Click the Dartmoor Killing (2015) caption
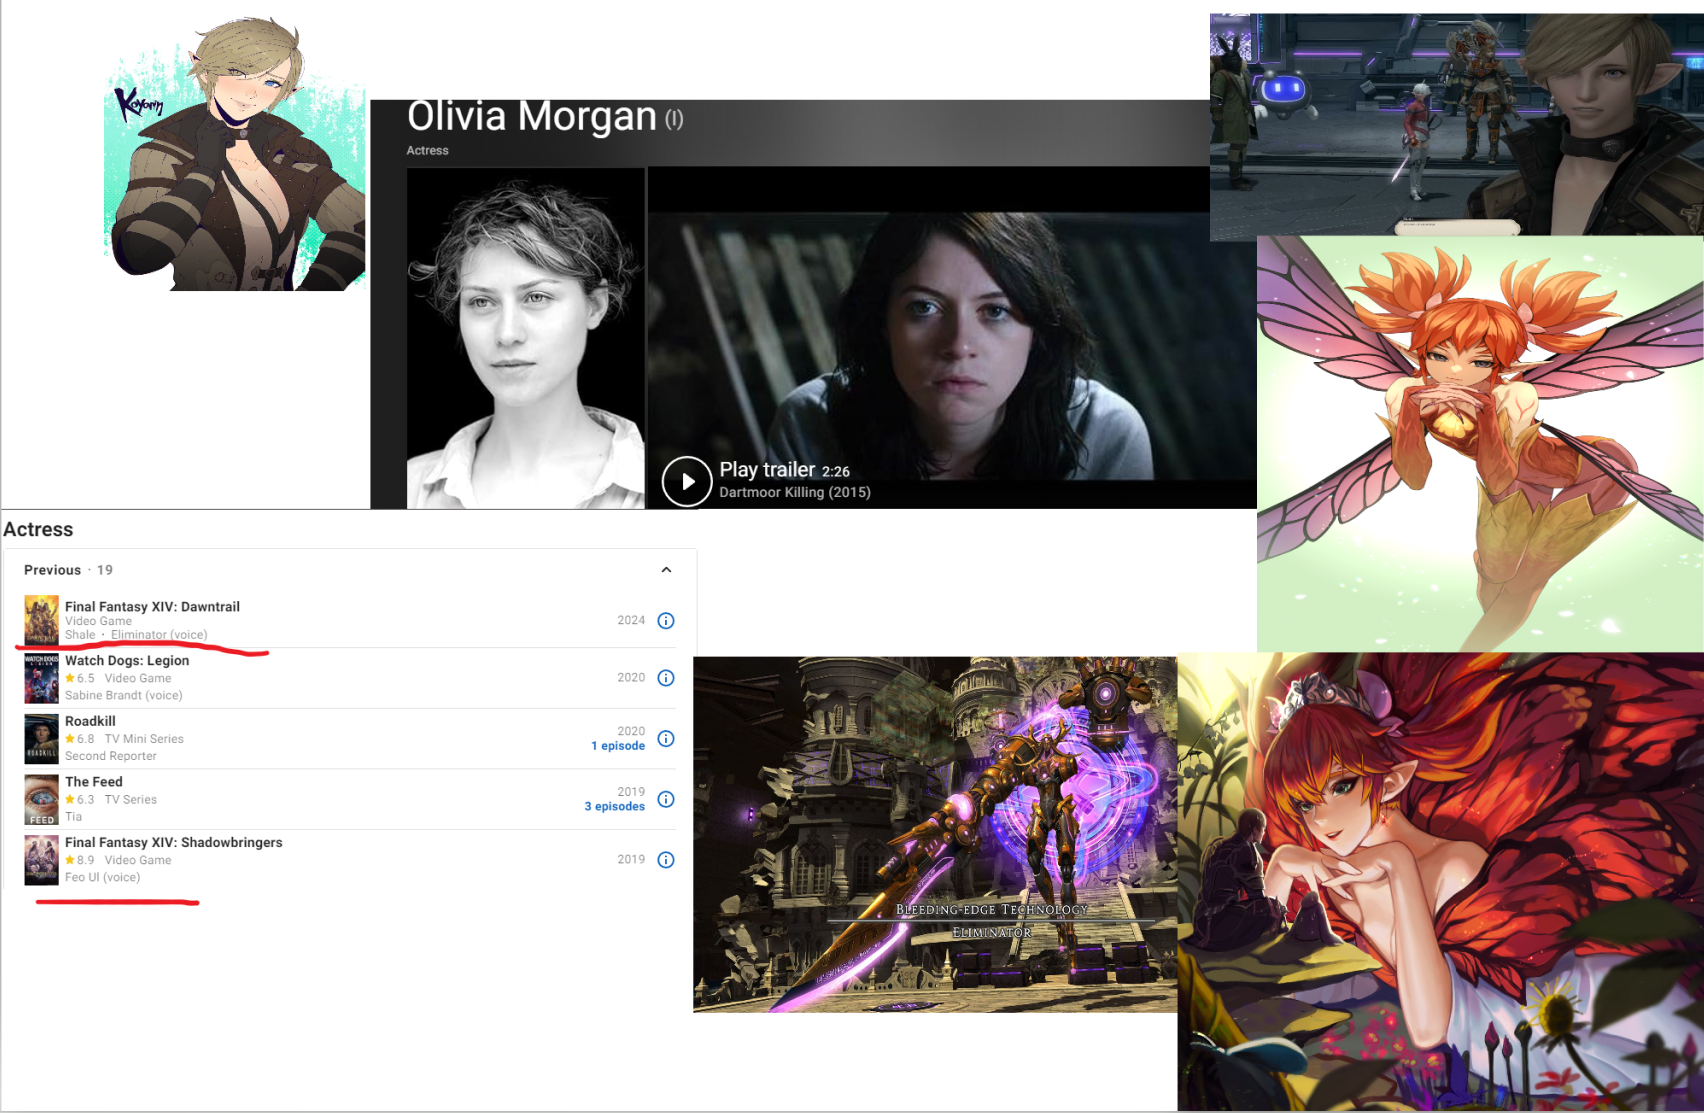Image resolution: width=1704 pixels, height=1113 pixels. 795,492
